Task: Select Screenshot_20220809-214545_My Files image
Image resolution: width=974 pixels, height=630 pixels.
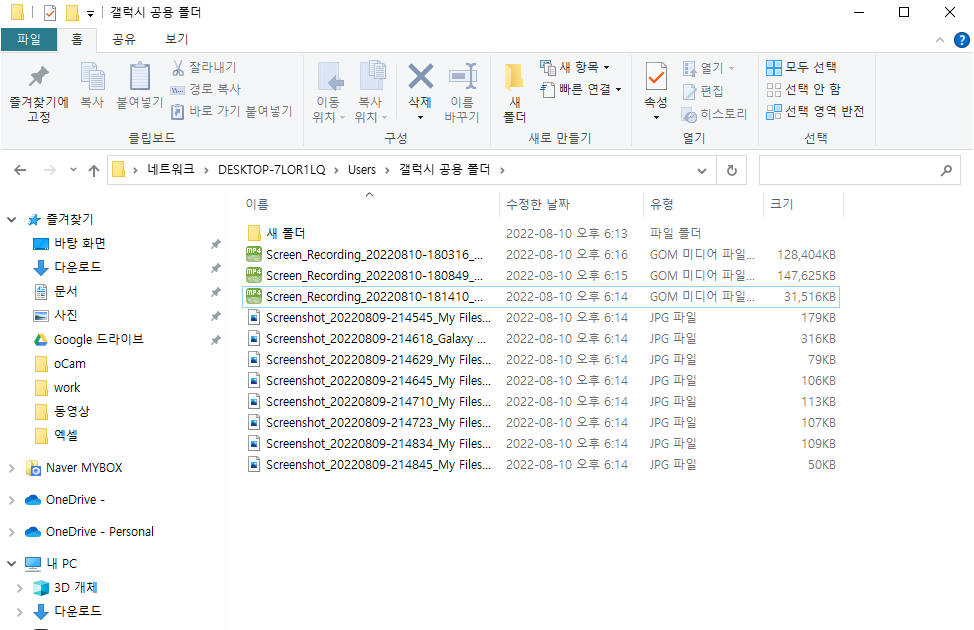Action: point(540,317)
